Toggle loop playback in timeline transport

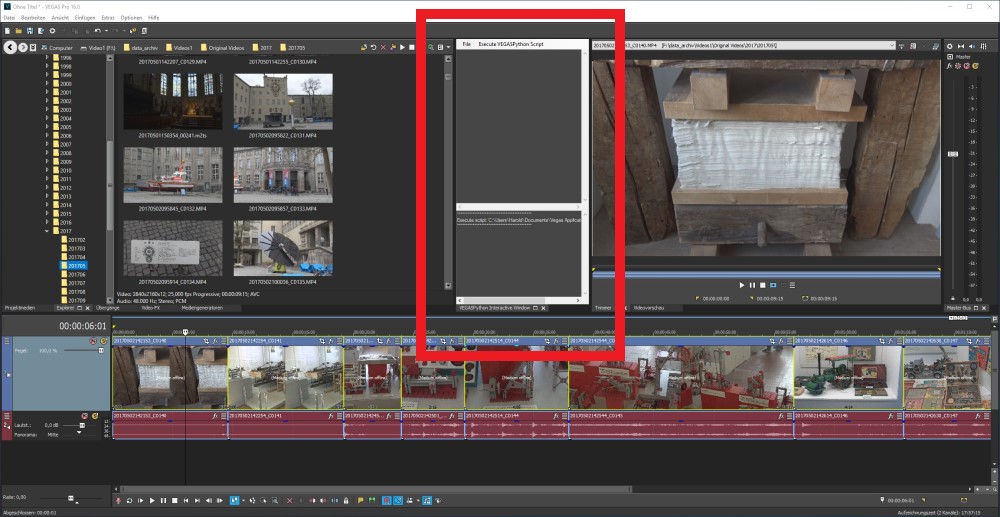point(129,500)
